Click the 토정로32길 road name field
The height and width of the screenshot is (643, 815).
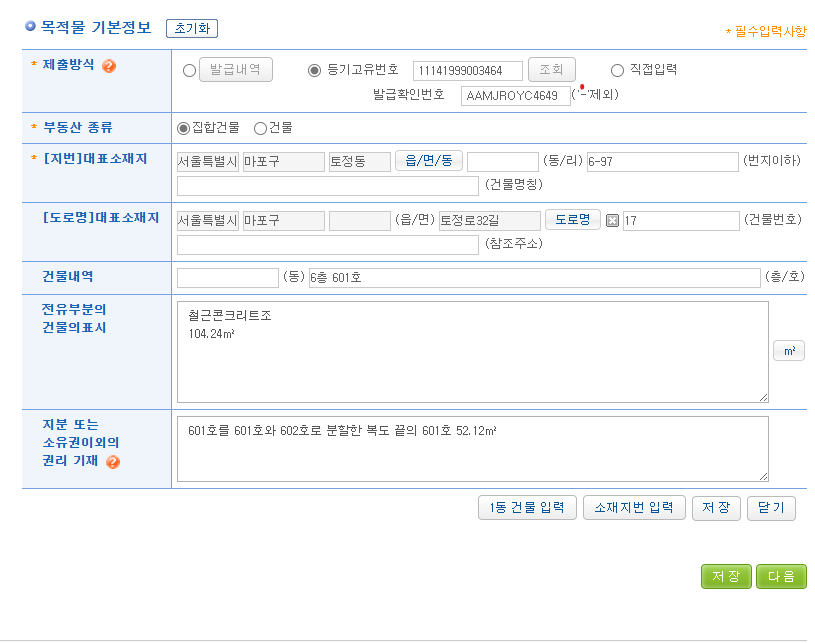click(x=490, y=221)
